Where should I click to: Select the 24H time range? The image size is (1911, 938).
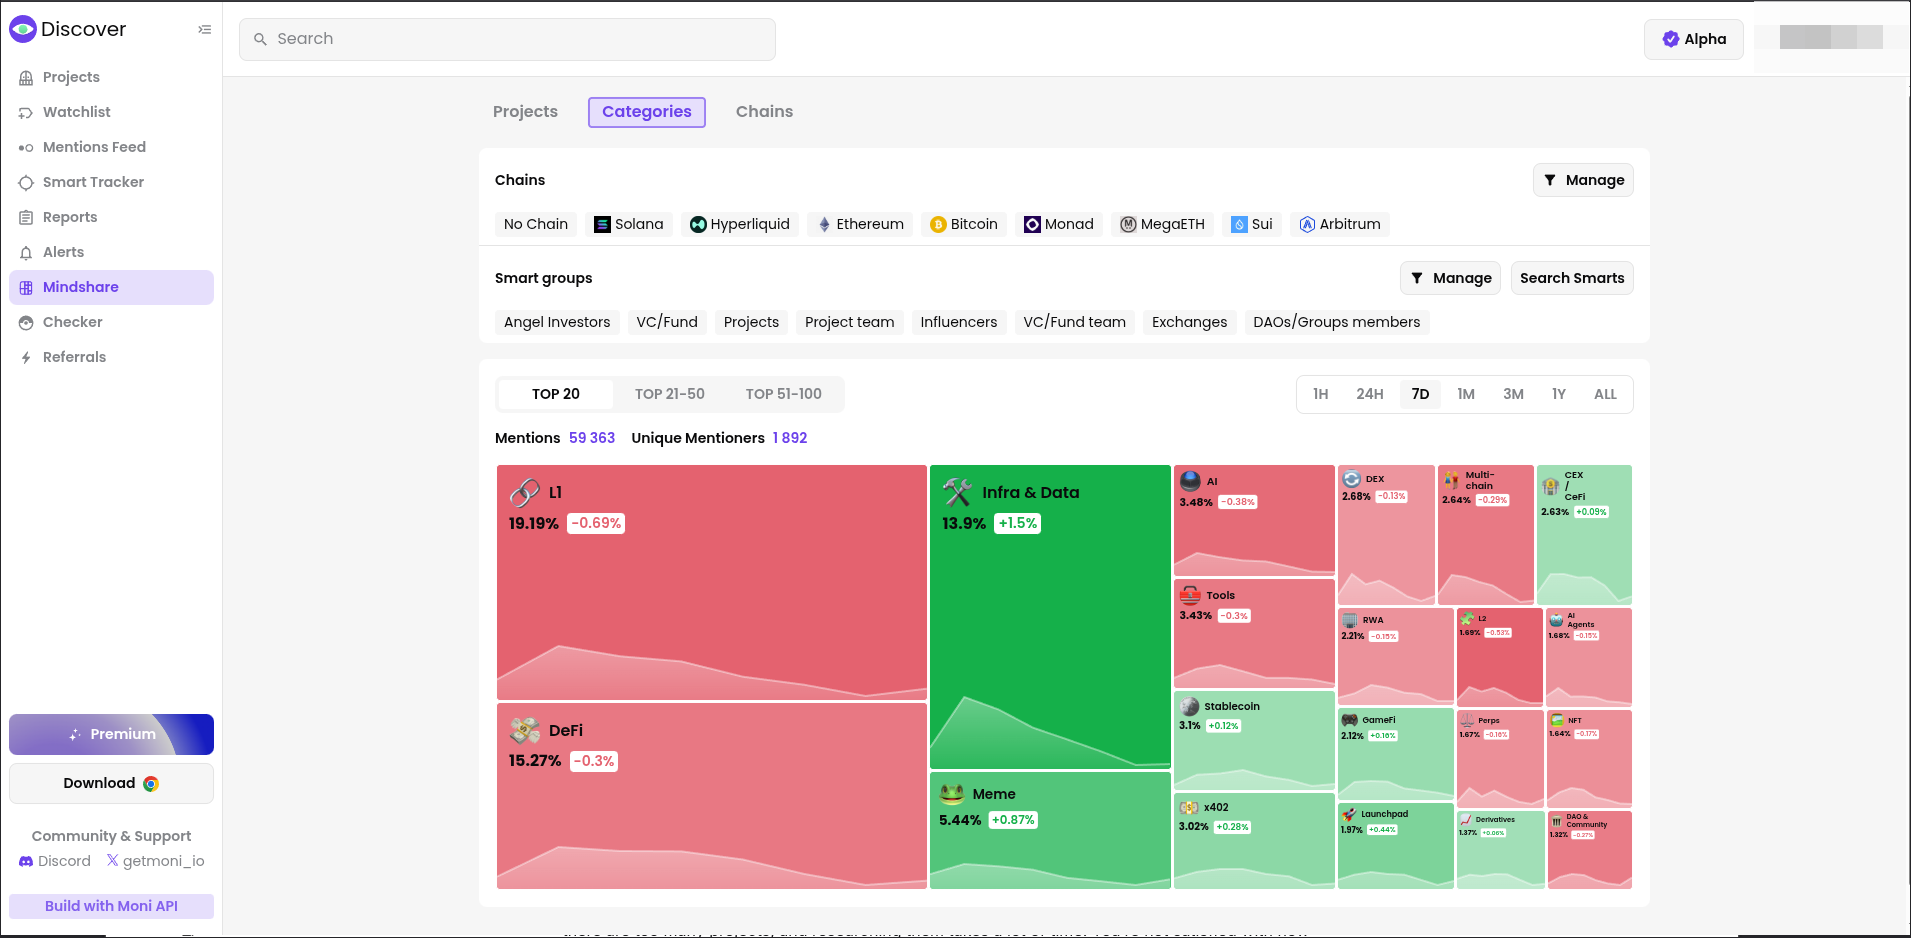point(1369,394)
